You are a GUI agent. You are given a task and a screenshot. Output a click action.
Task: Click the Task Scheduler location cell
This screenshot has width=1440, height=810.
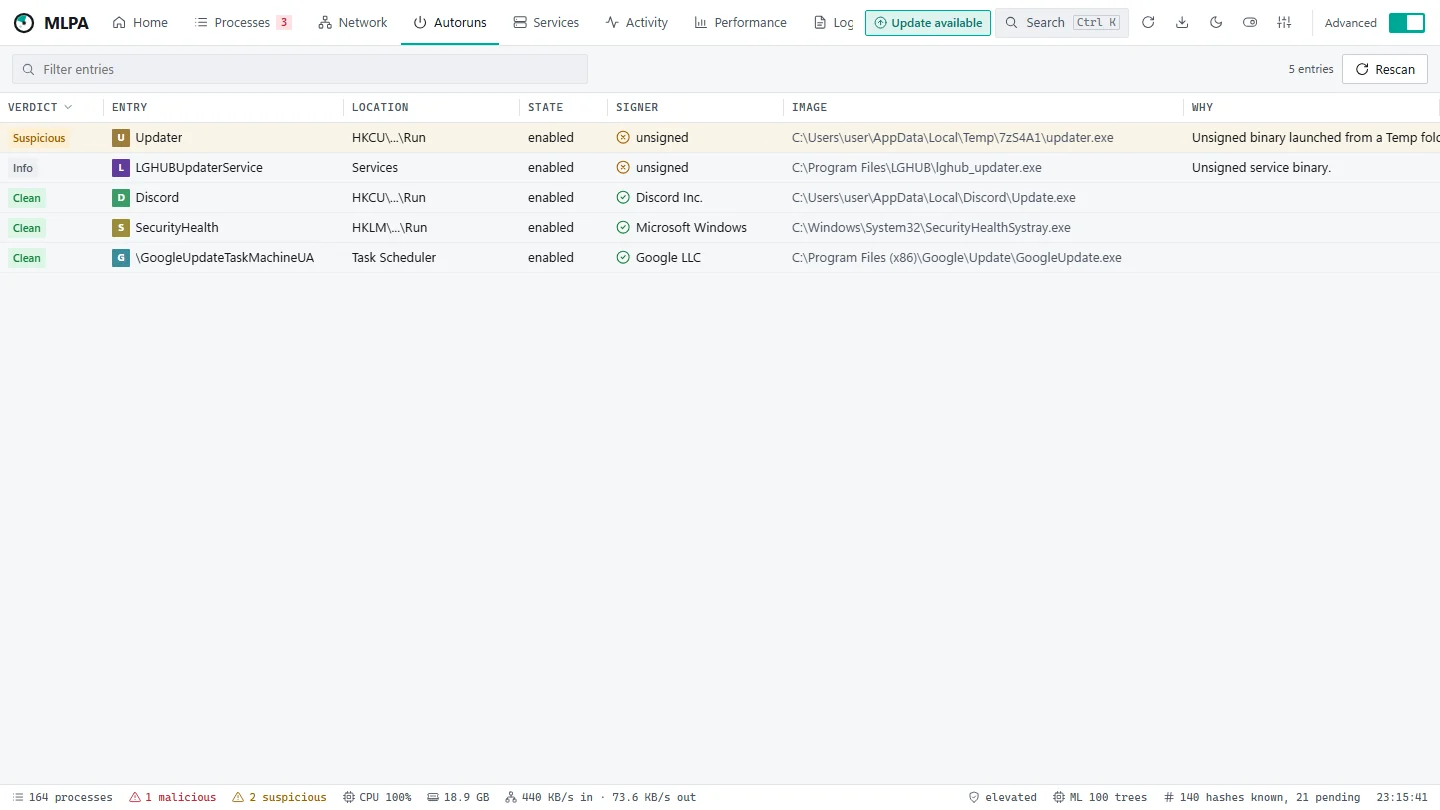coord(394,258)
